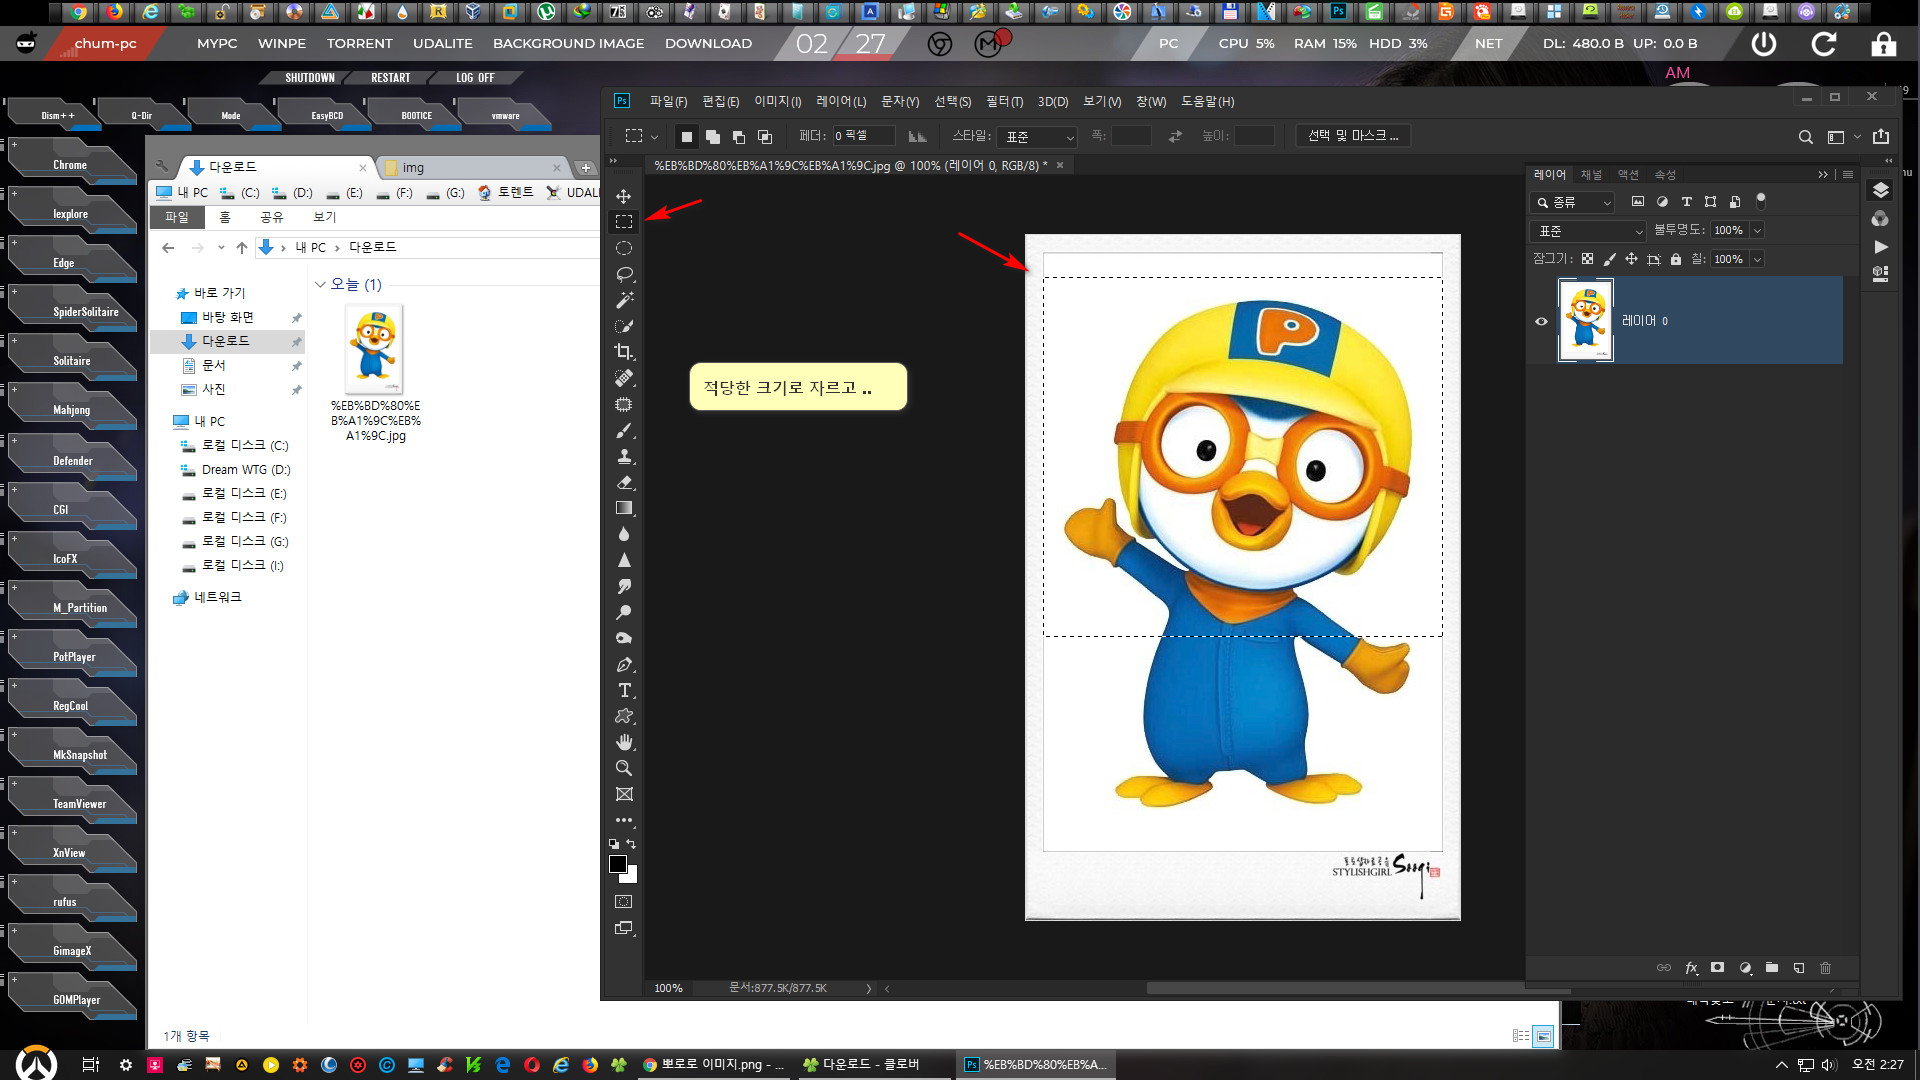This screenshot has height=1080, width=1920.
Task: Open the layer kind 종류 dropdown
Action: point(1573,202)
